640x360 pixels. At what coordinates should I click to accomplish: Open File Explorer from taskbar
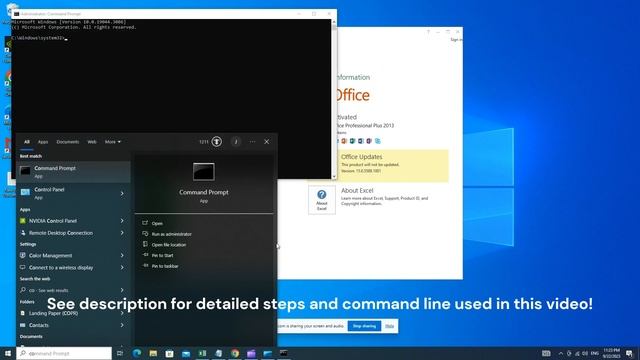point(153,353)
